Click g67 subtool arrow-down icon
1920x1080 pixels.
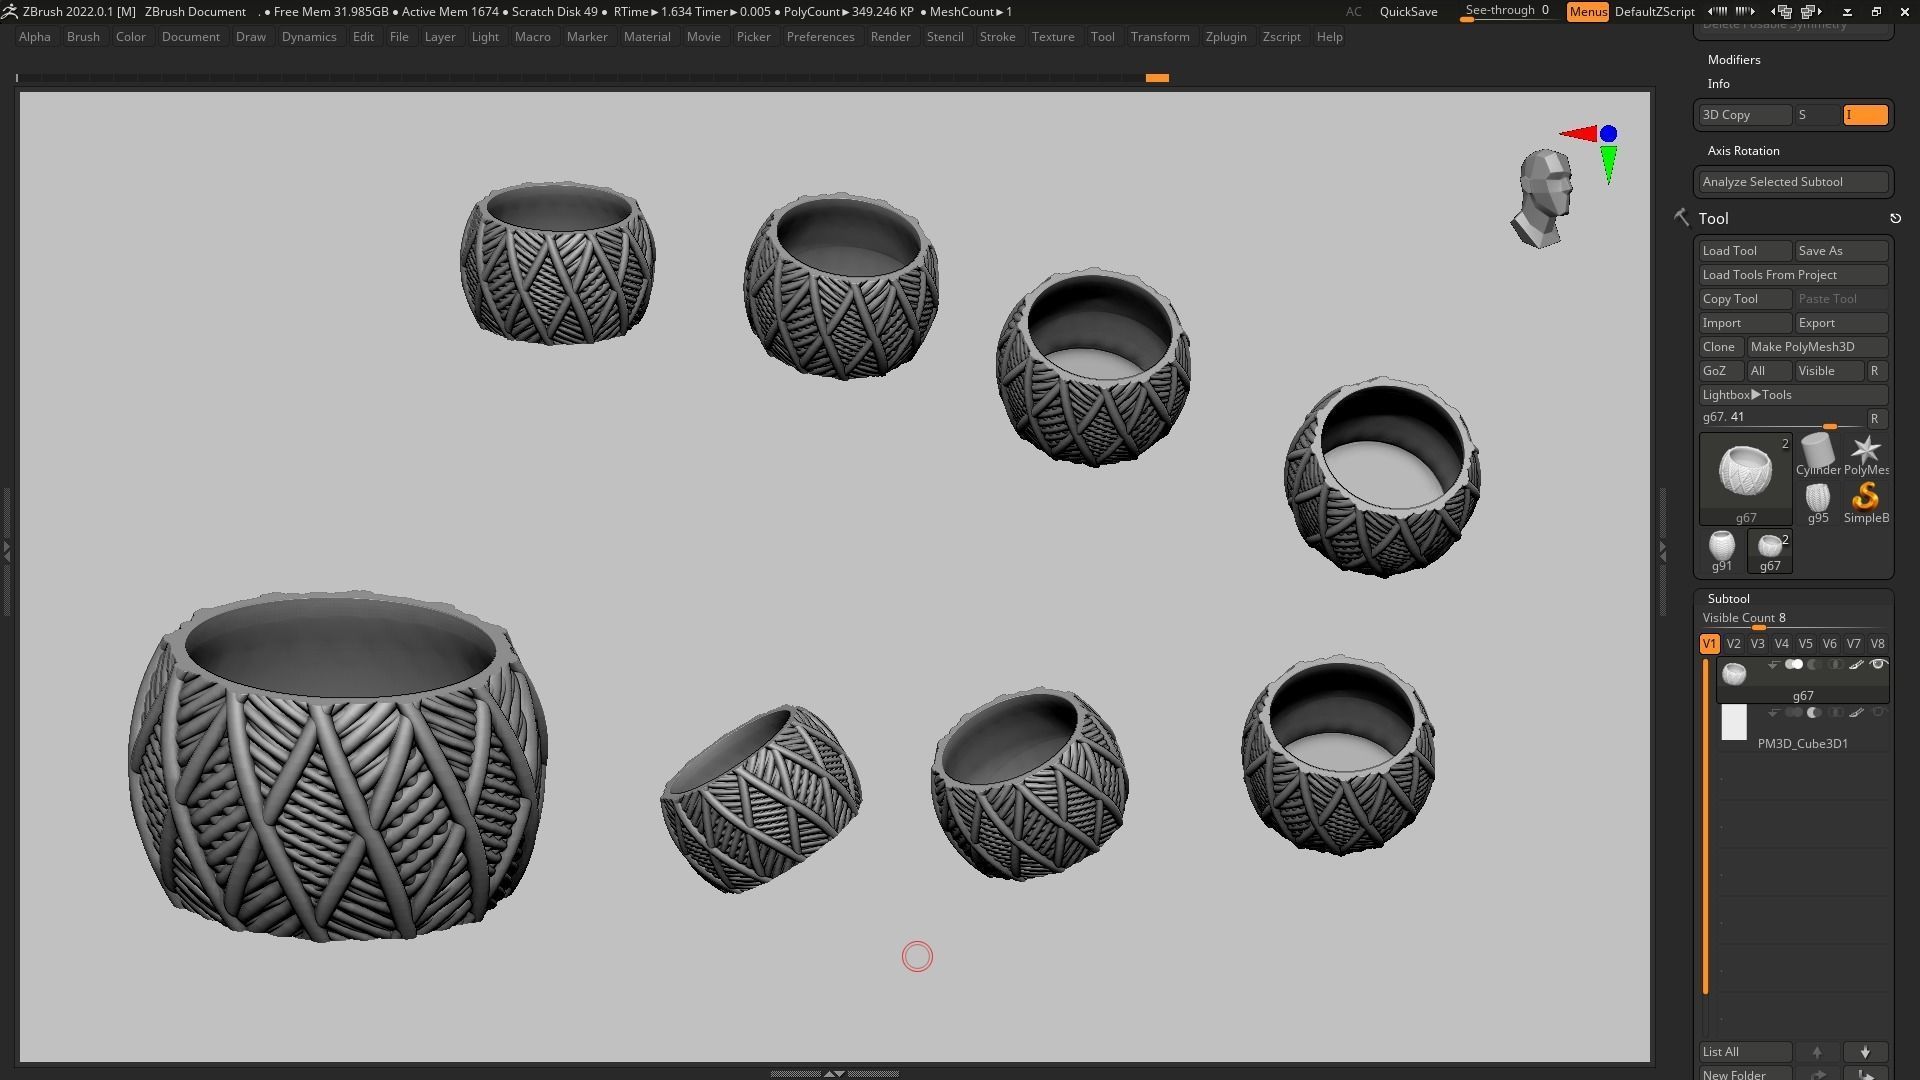[x=1773, y=665]
